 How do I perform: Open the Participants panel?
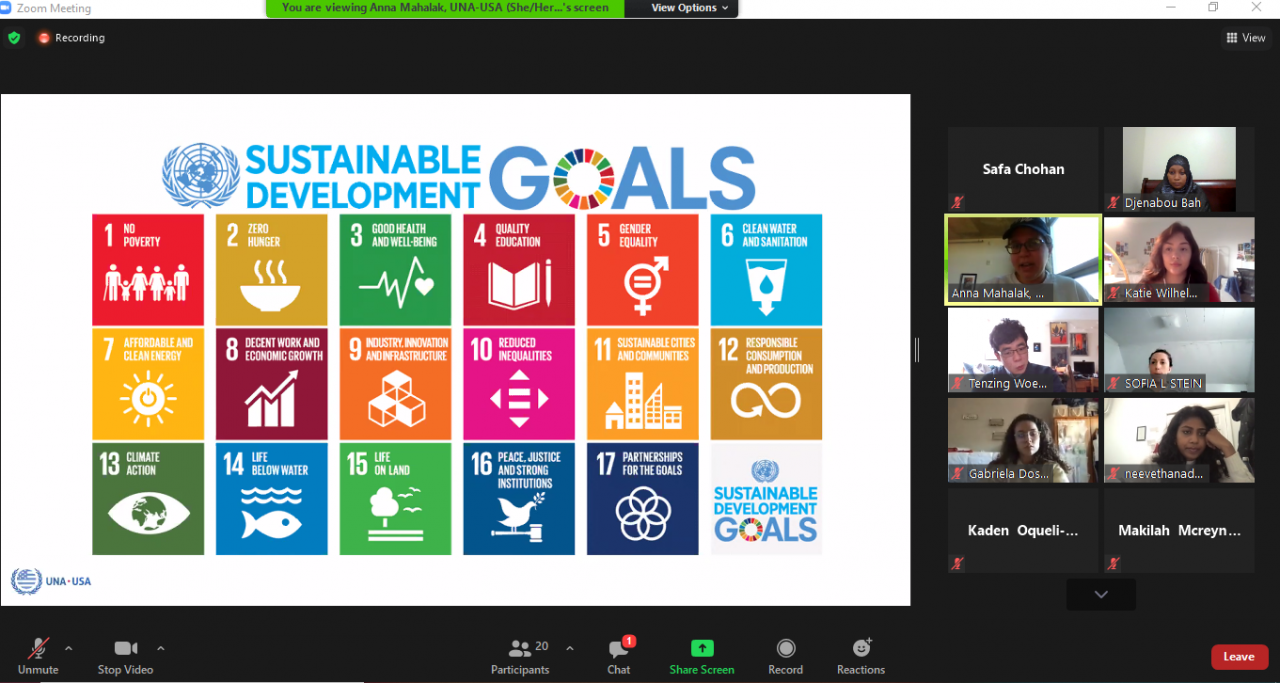(520, 656)
